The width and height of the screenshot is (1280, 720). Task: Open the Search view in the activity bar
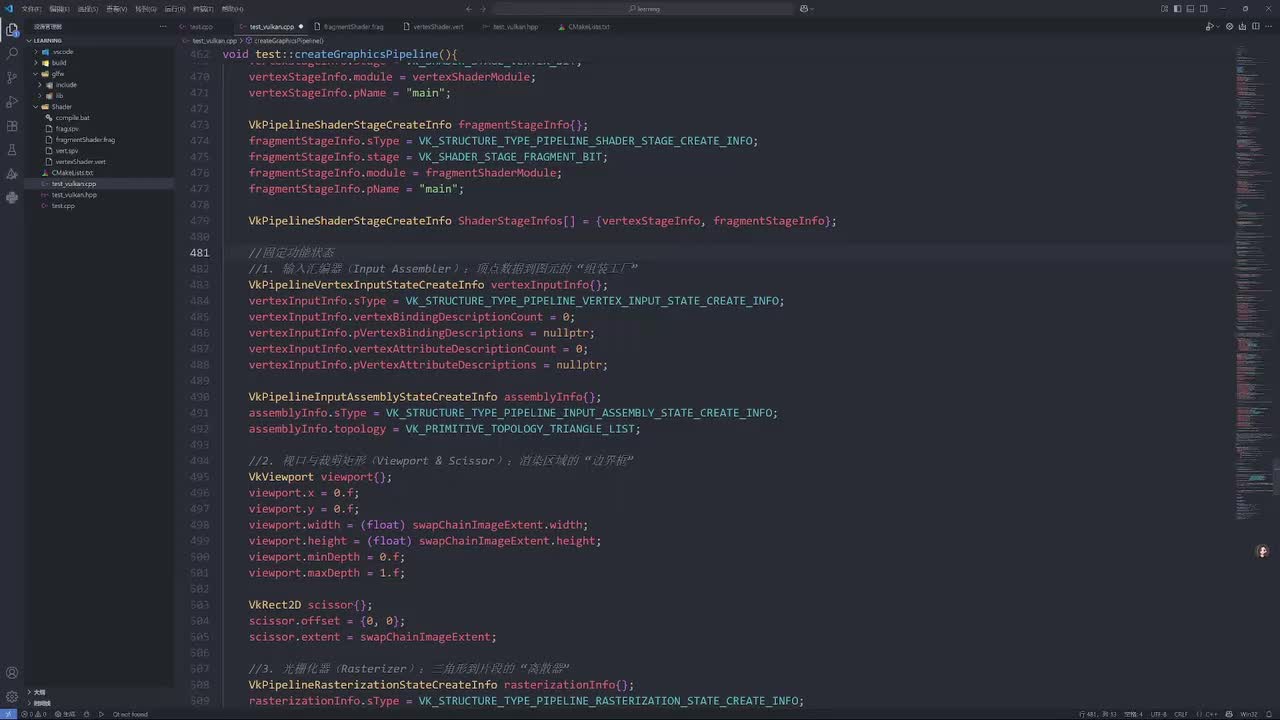pos(12,53)
